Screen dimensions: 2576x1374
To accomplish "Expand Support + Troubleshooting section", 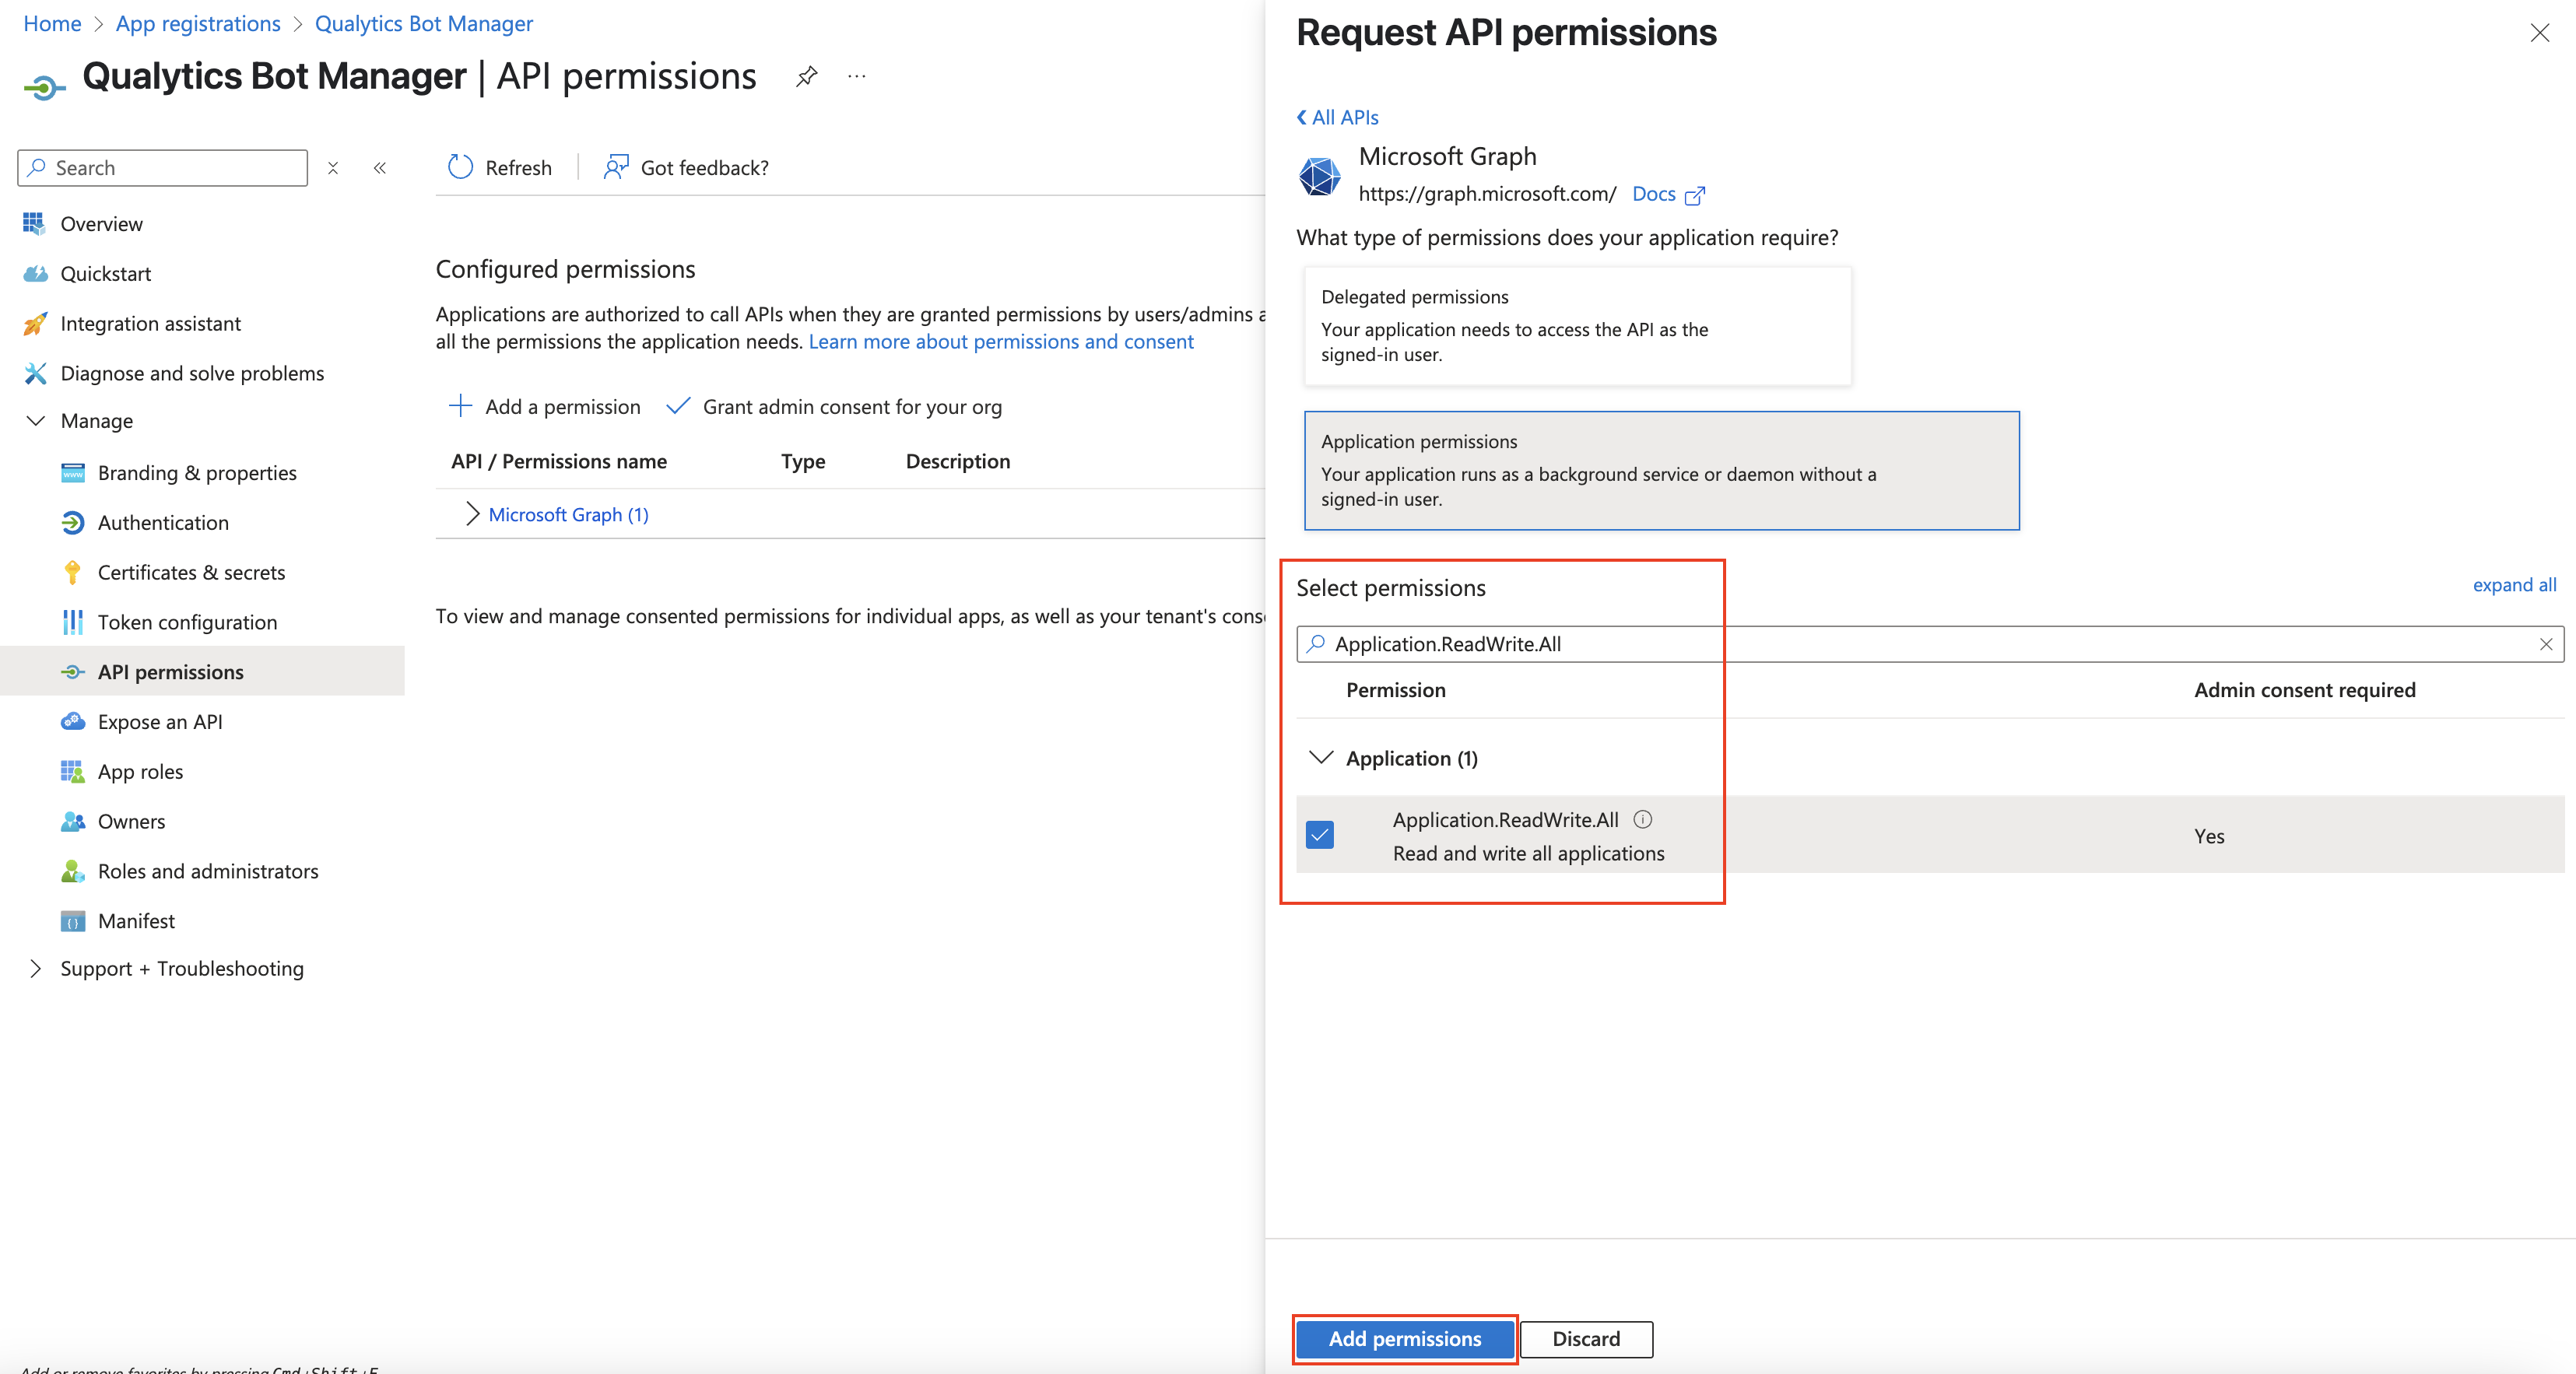I will click(x=36, y=968).
